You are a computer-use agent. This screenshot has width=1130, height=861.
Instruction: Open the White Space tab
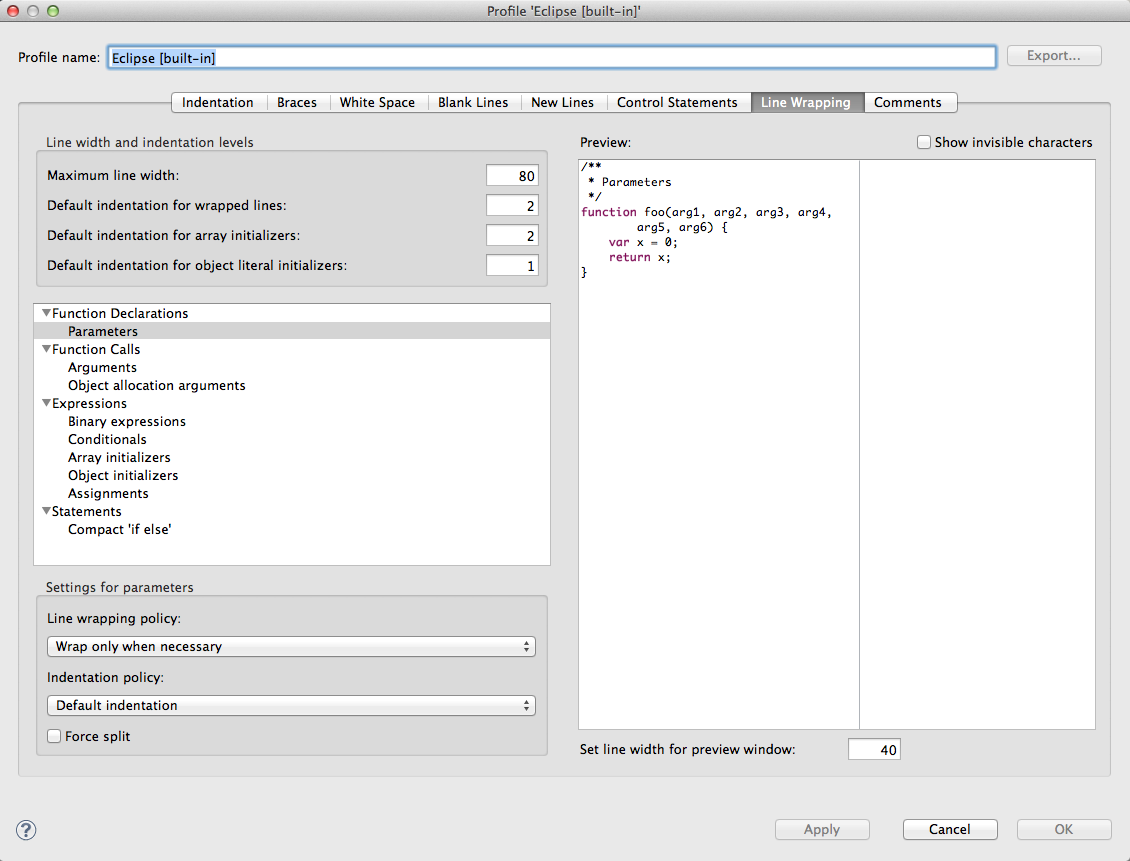tap(377, 103)
